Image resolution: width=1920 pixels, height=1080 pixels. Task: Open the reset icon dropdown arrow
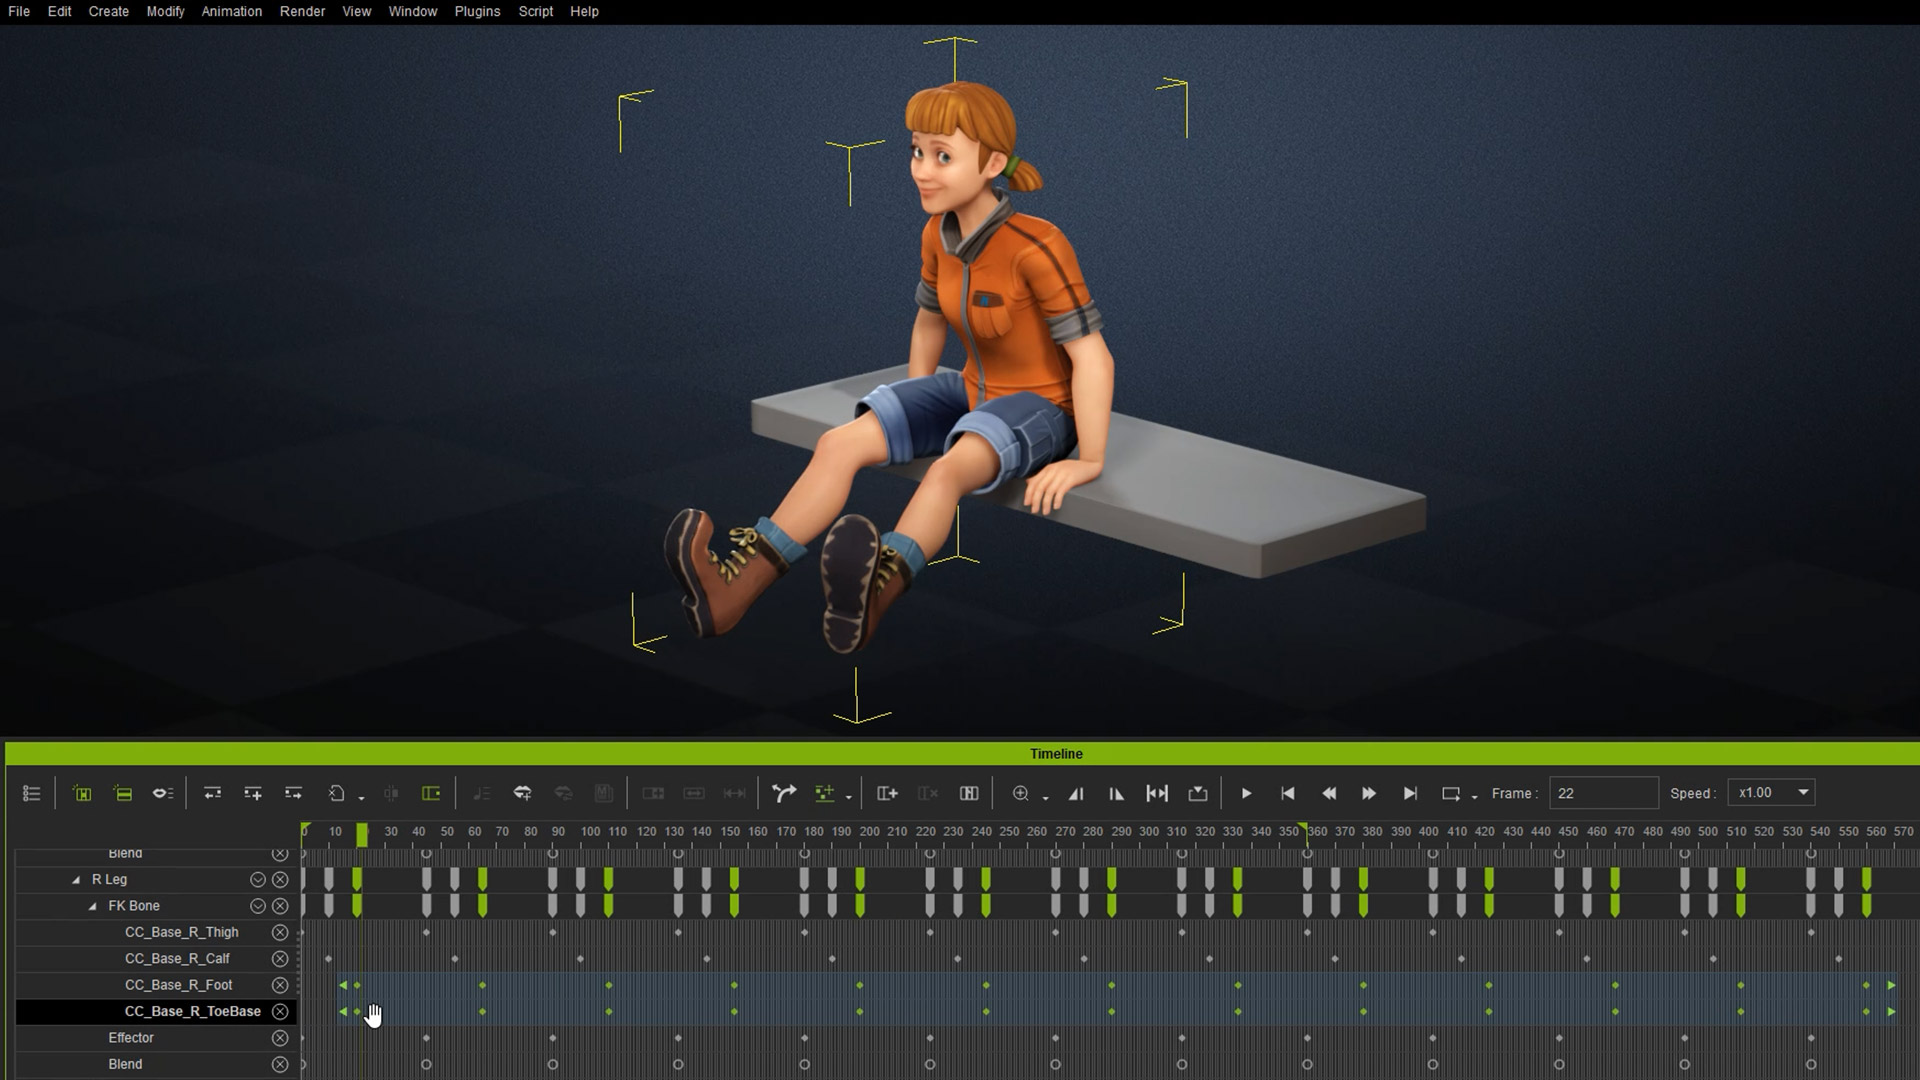coord(361,797)
